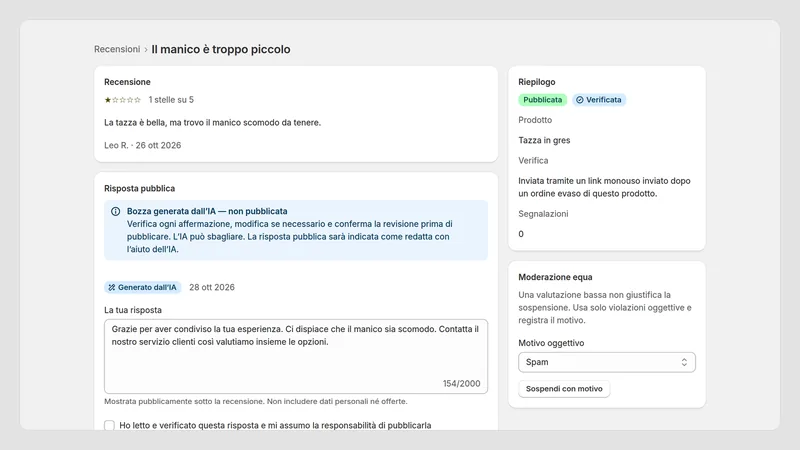Tick the Ho letto e verificato checkbox
This screenshot has height=450, width=800.
pos(109,425)
